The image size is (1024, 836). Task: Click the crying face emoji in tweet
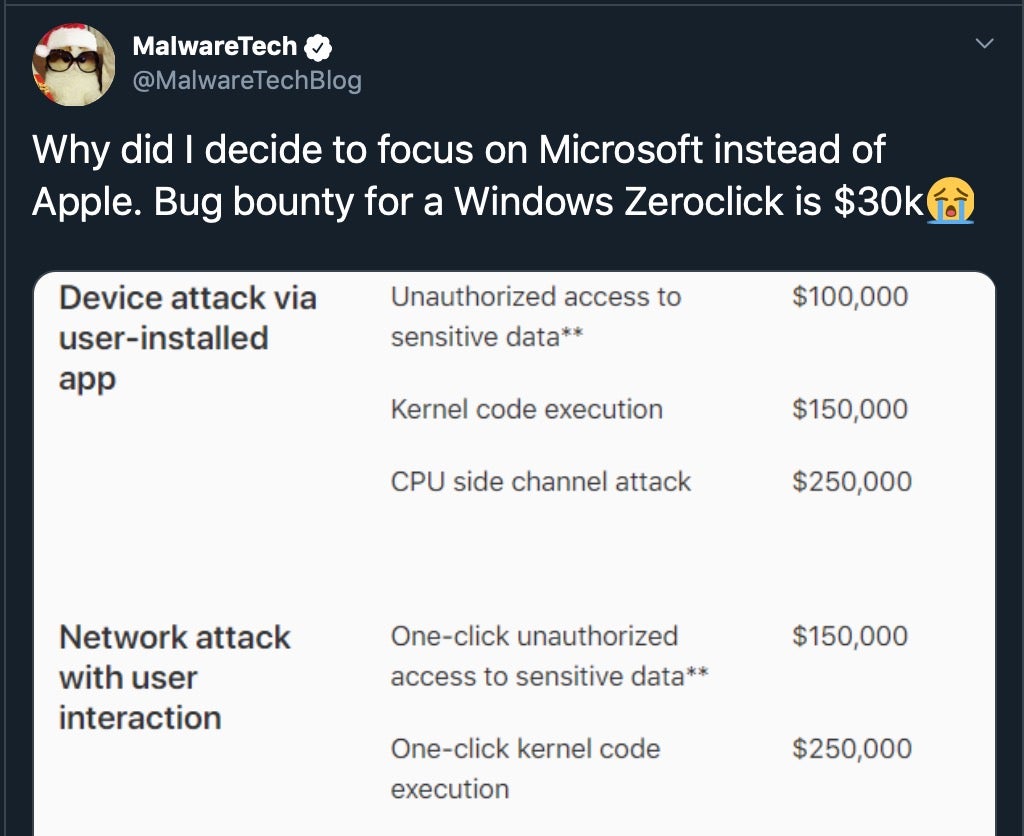(x=950, y=202)
